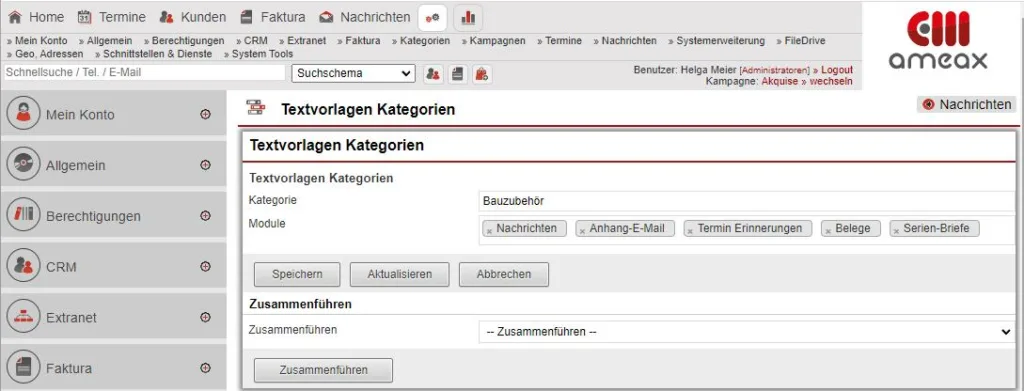Click the Textvorlagen Kategorien header icon
Image resolution: width=1024 pixels, height=391 pixels.
(255, 108)
